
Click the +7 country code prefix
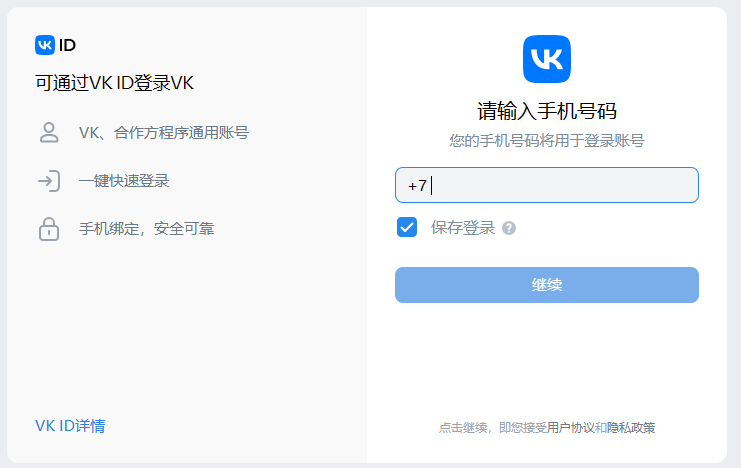click(x=417, y=186)
